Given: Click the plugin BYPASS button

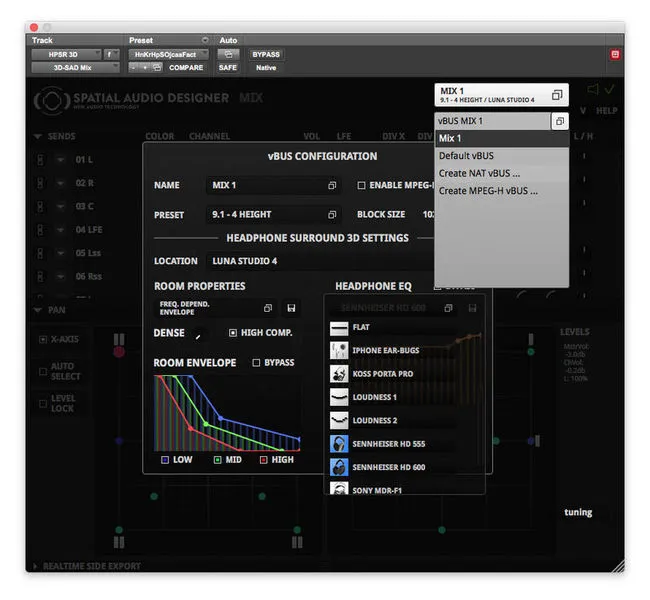Looking at the screenshot, I should pos(266,54).
